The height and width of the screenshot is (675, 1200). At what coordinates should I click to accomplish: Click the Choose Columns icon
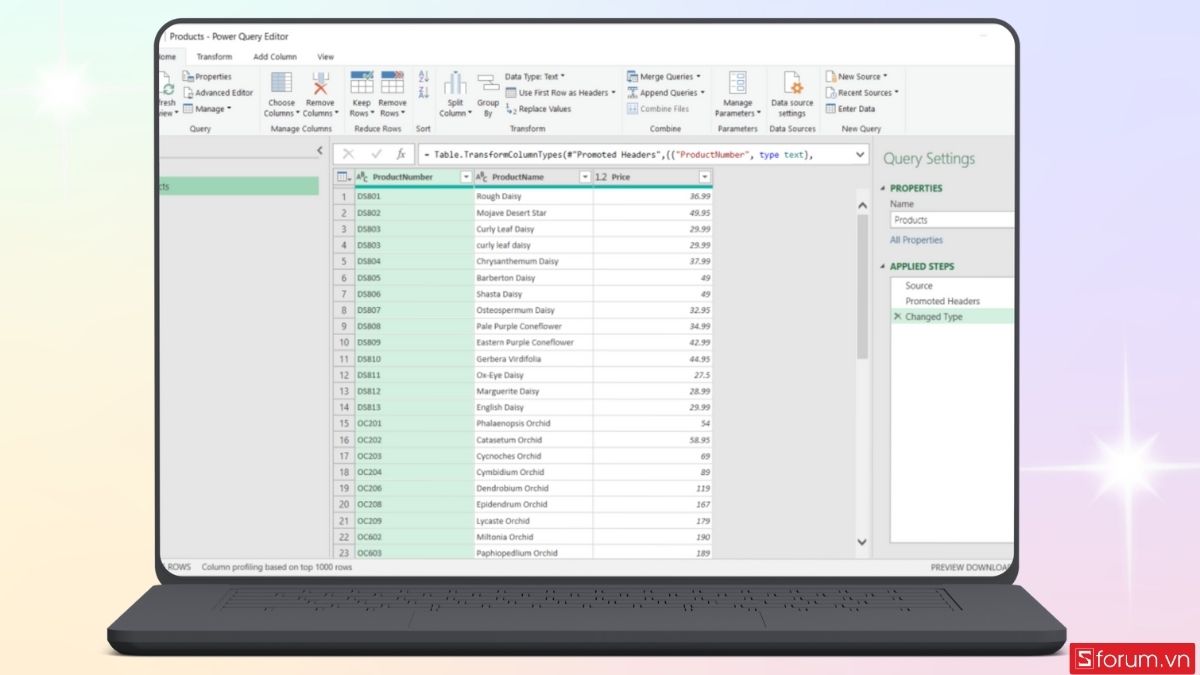tap(281, 84)
